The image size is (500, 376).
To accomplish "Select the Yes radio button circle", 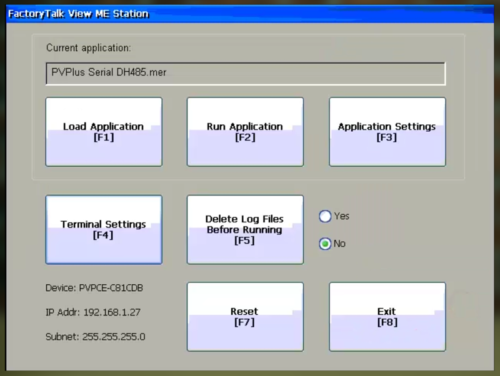I will click(325, 216).
